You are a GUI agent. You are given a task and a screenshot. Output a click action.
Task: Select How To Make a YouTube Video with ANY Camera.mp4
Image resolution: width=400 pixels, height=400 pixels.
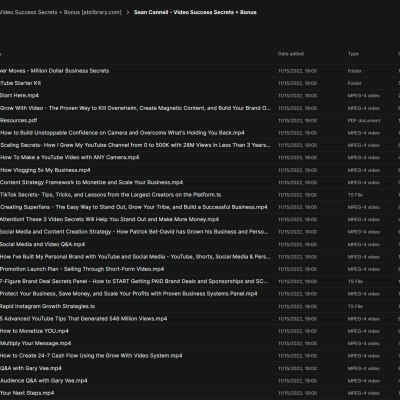(69, 157)
